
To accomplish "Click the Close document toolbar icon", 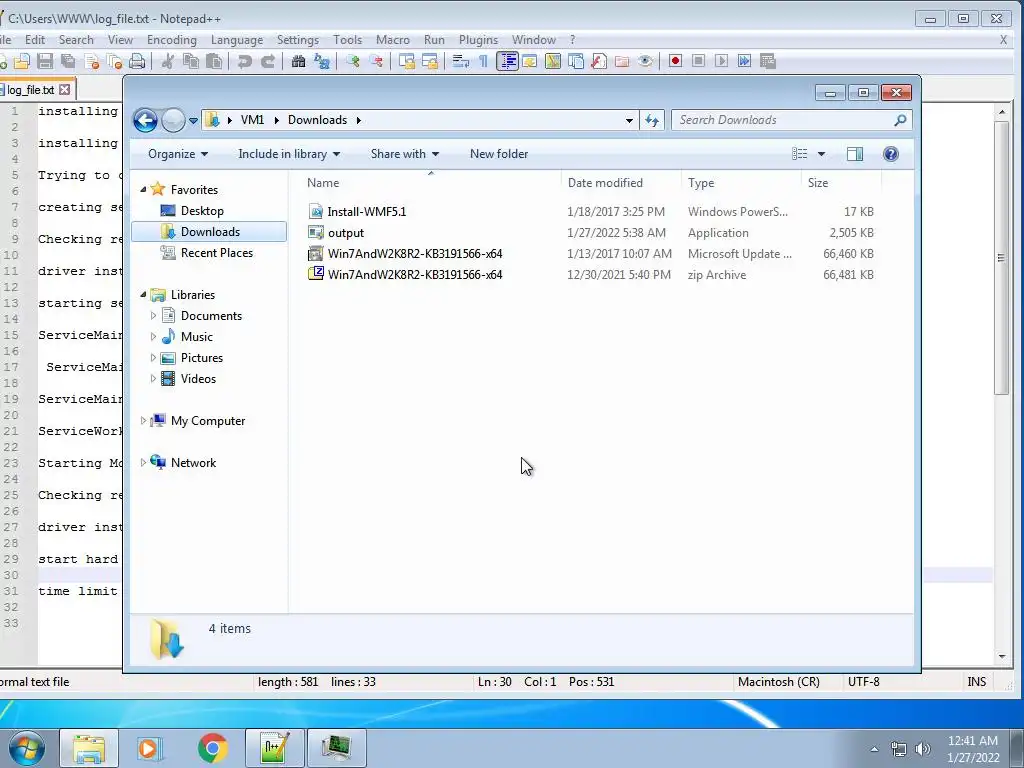I will pos(91,61).
